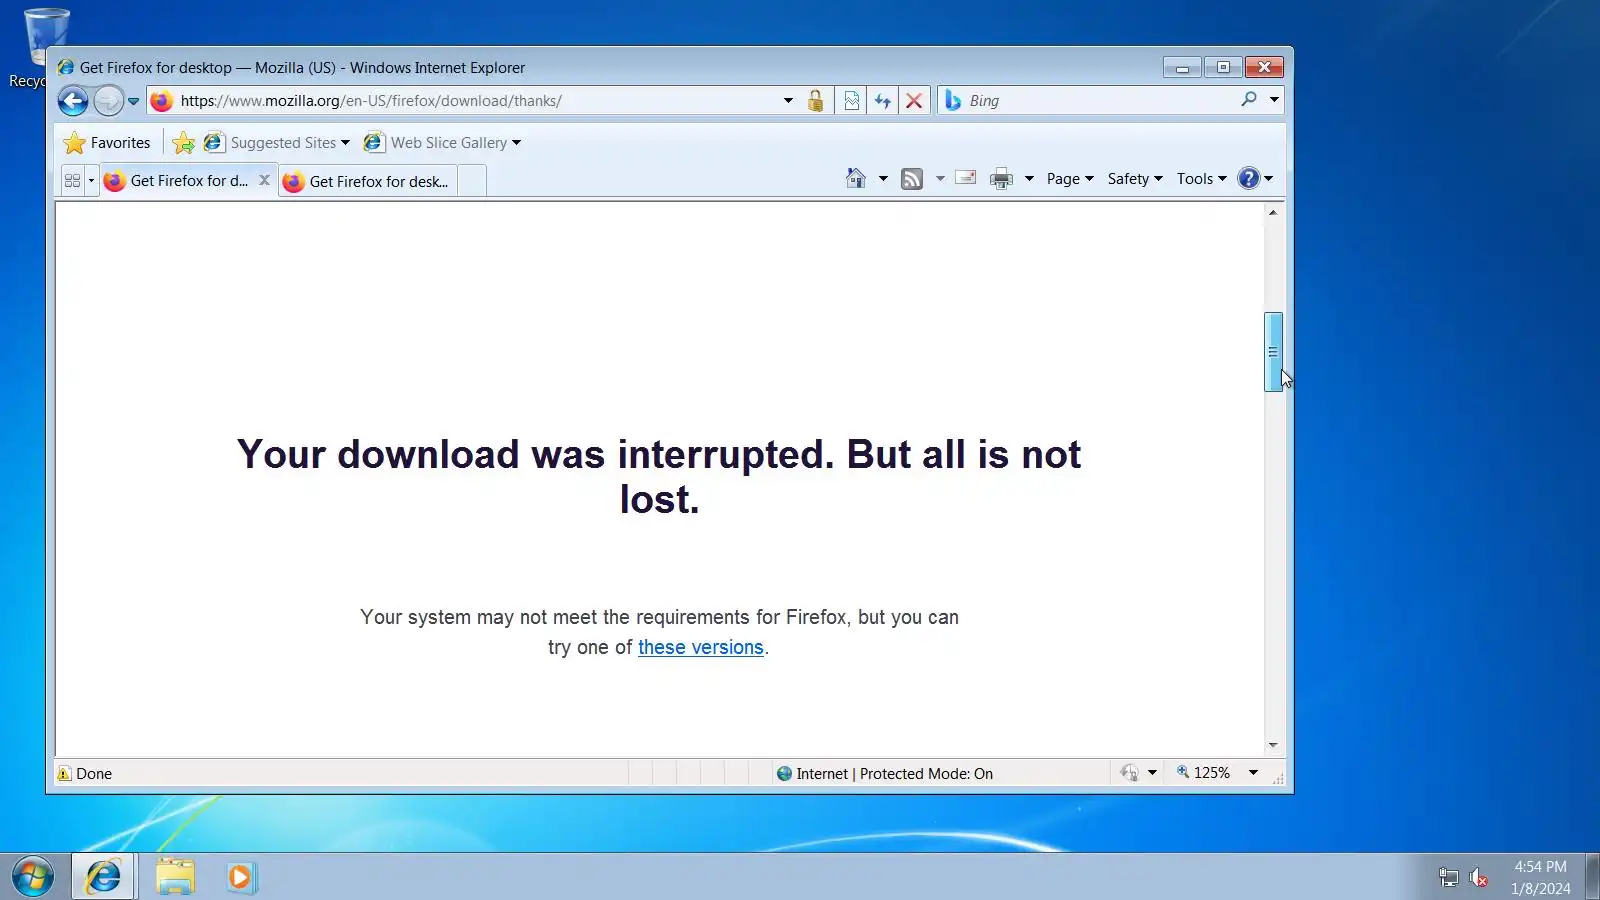
Task: Click the Home icon in command bar
Action: tap(856, 179)
